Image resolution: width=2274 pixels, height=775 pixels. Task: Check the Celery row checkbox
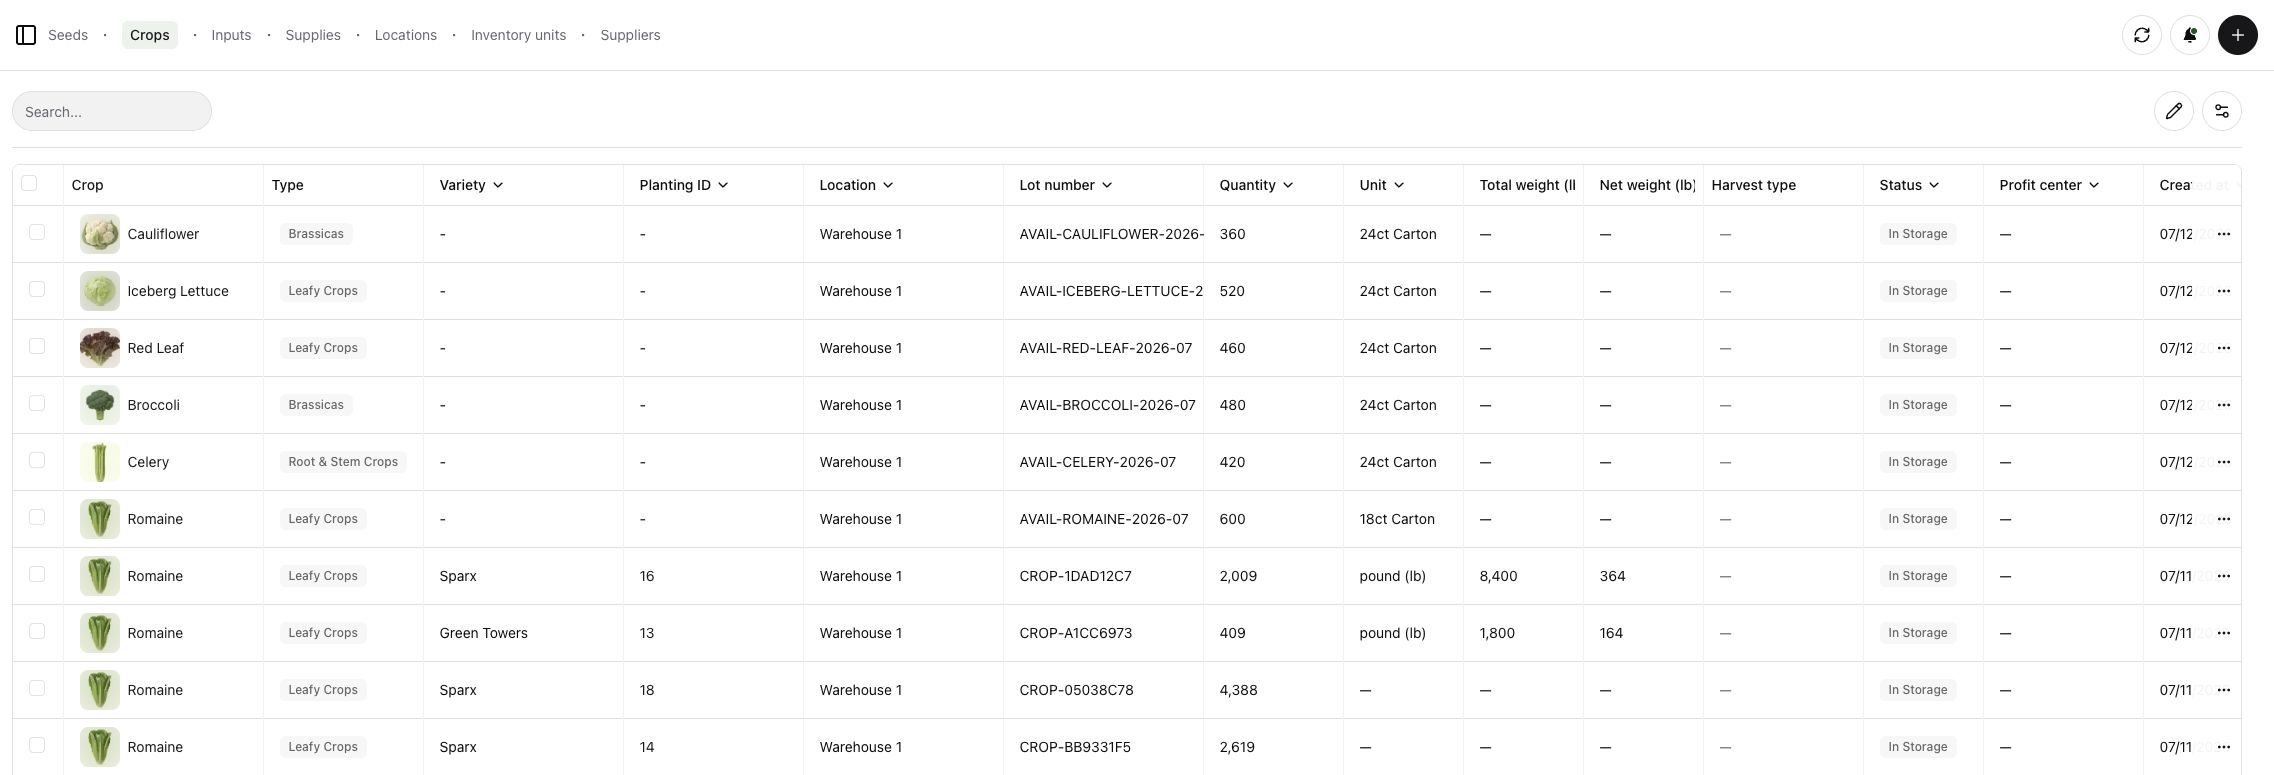pyautogui.click(x=37, y=460)
